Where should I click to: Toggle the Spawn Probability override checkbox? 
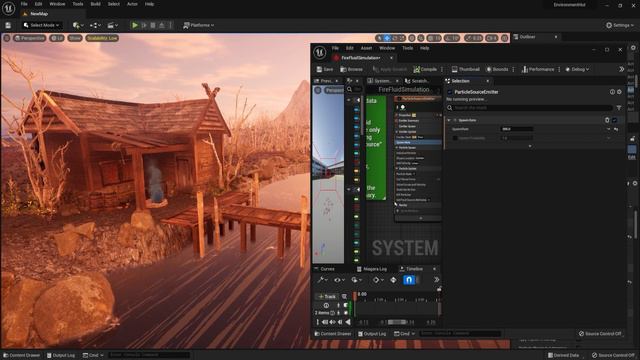click(455, 138)
